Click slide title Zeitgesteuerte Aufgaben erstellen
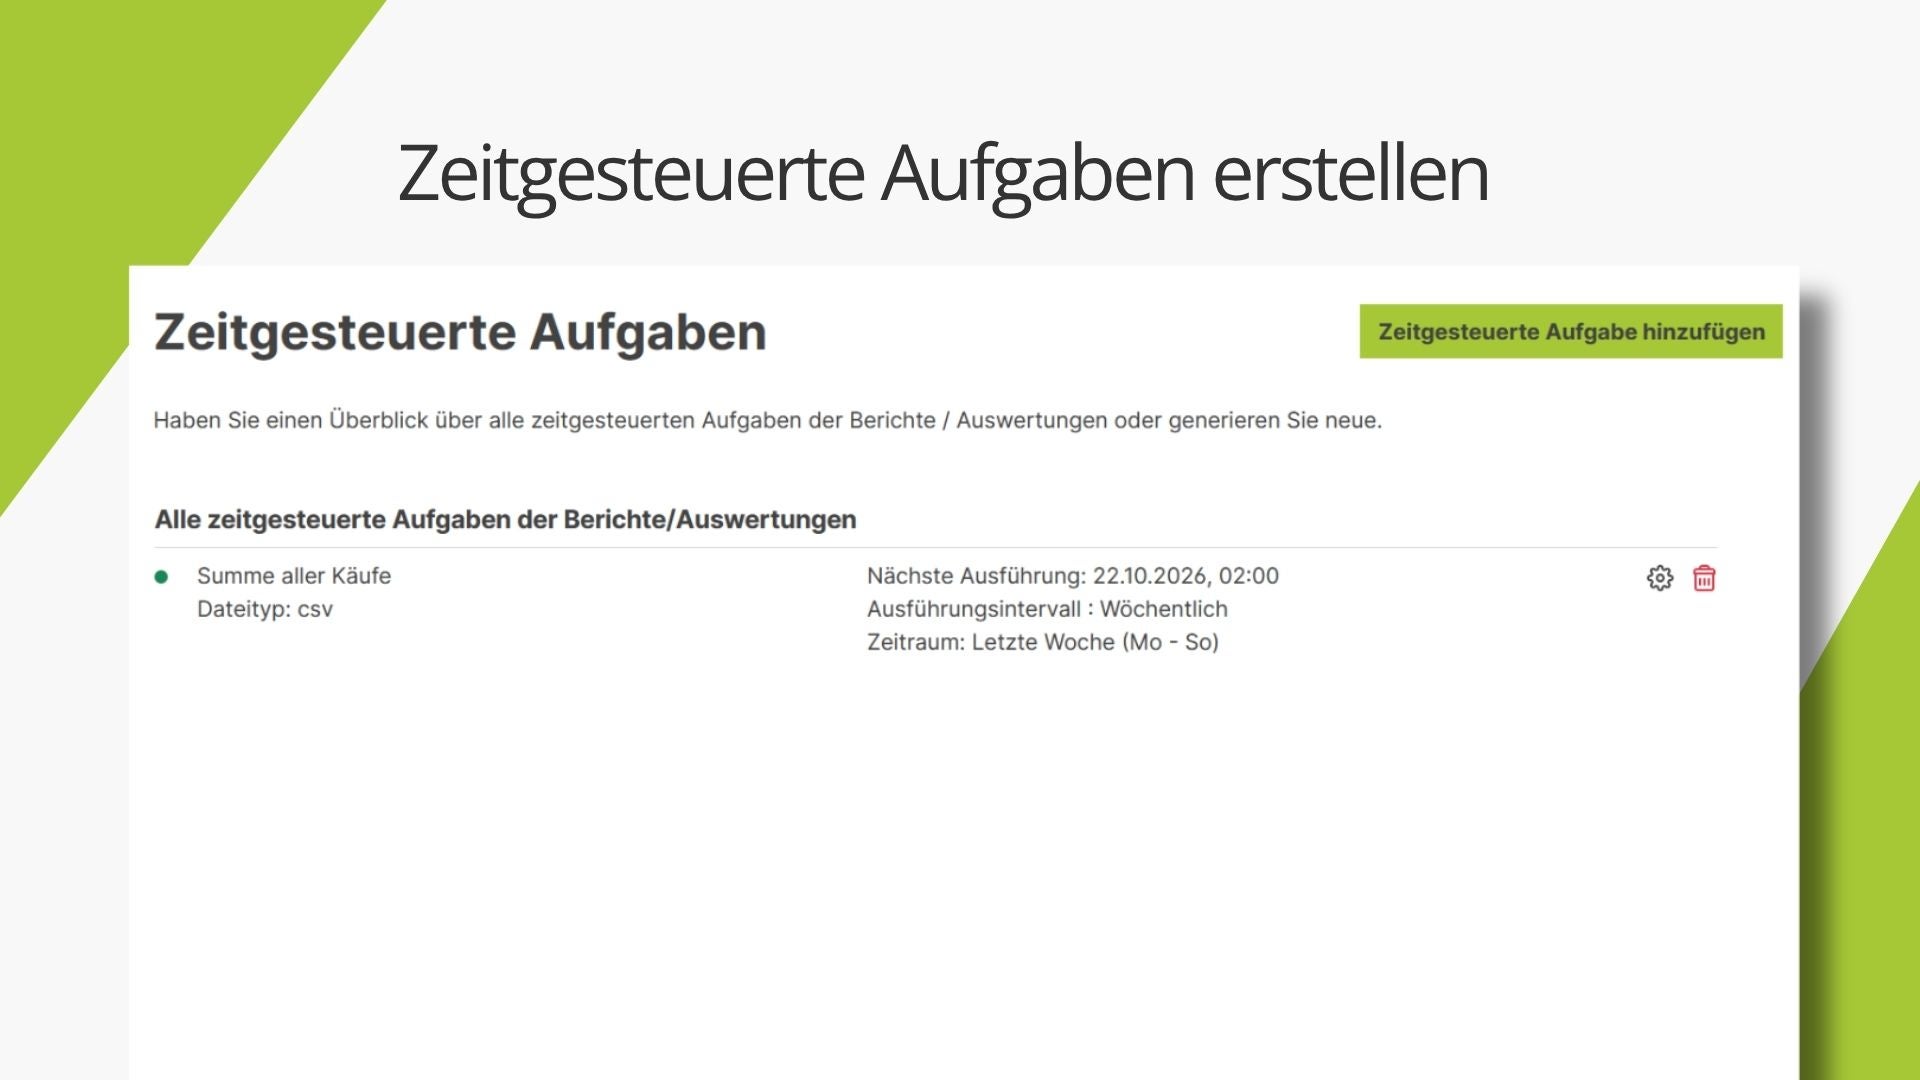This screenshot has height=1080, width=1920. [943, 174]
